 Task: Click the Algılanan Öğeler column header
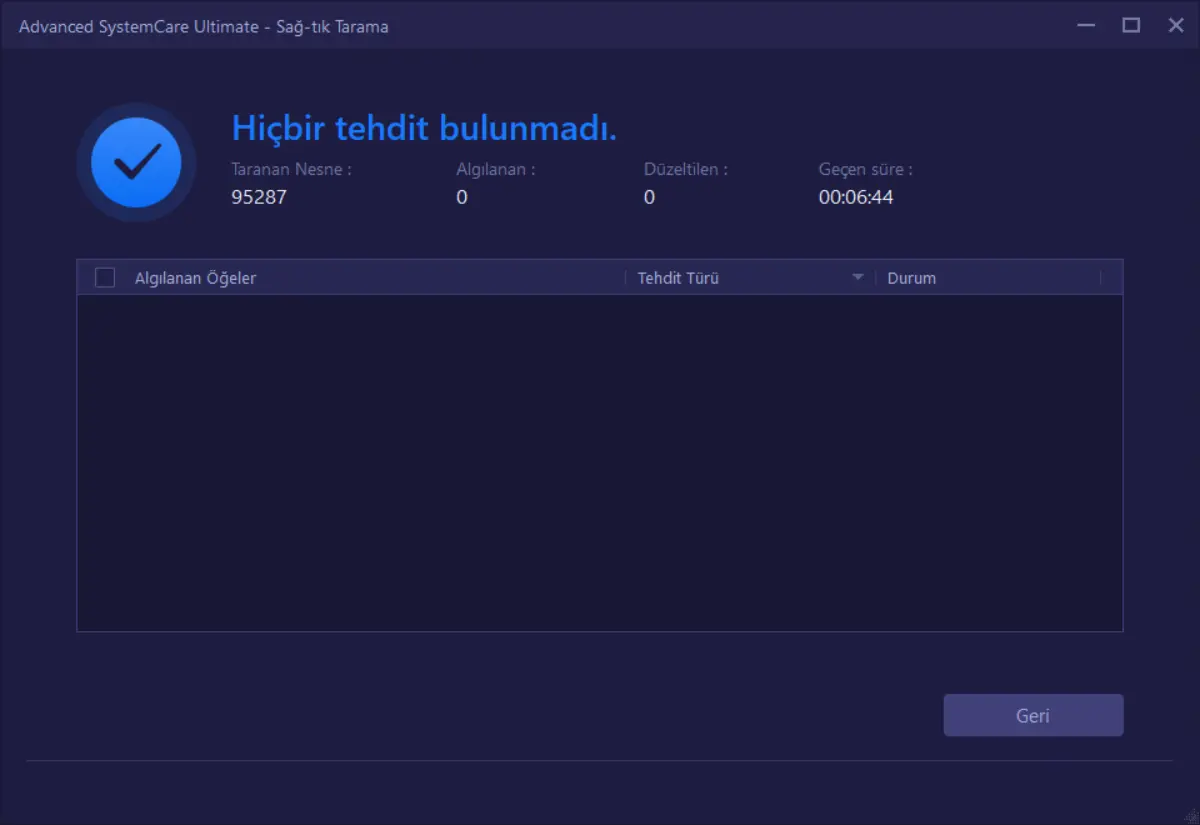tap(195, 278)
